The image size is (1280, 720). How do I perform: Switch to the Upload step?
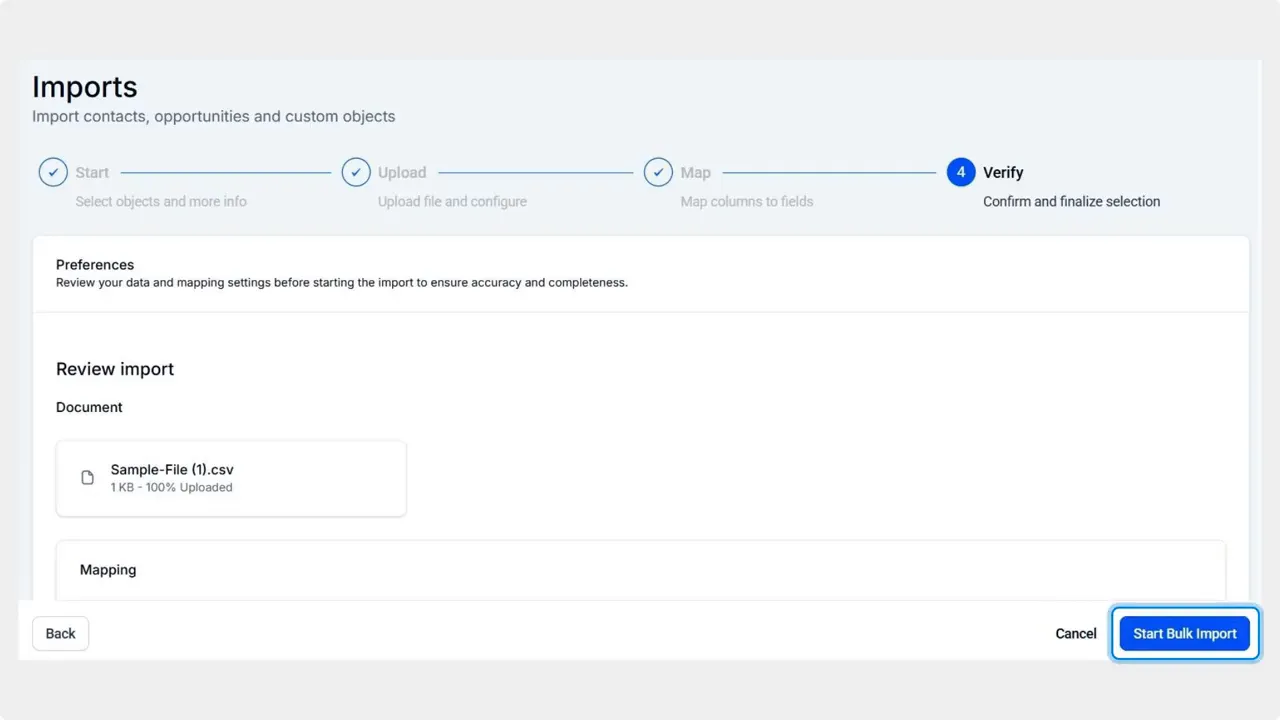pyautogui.click(x=402, y=172)
